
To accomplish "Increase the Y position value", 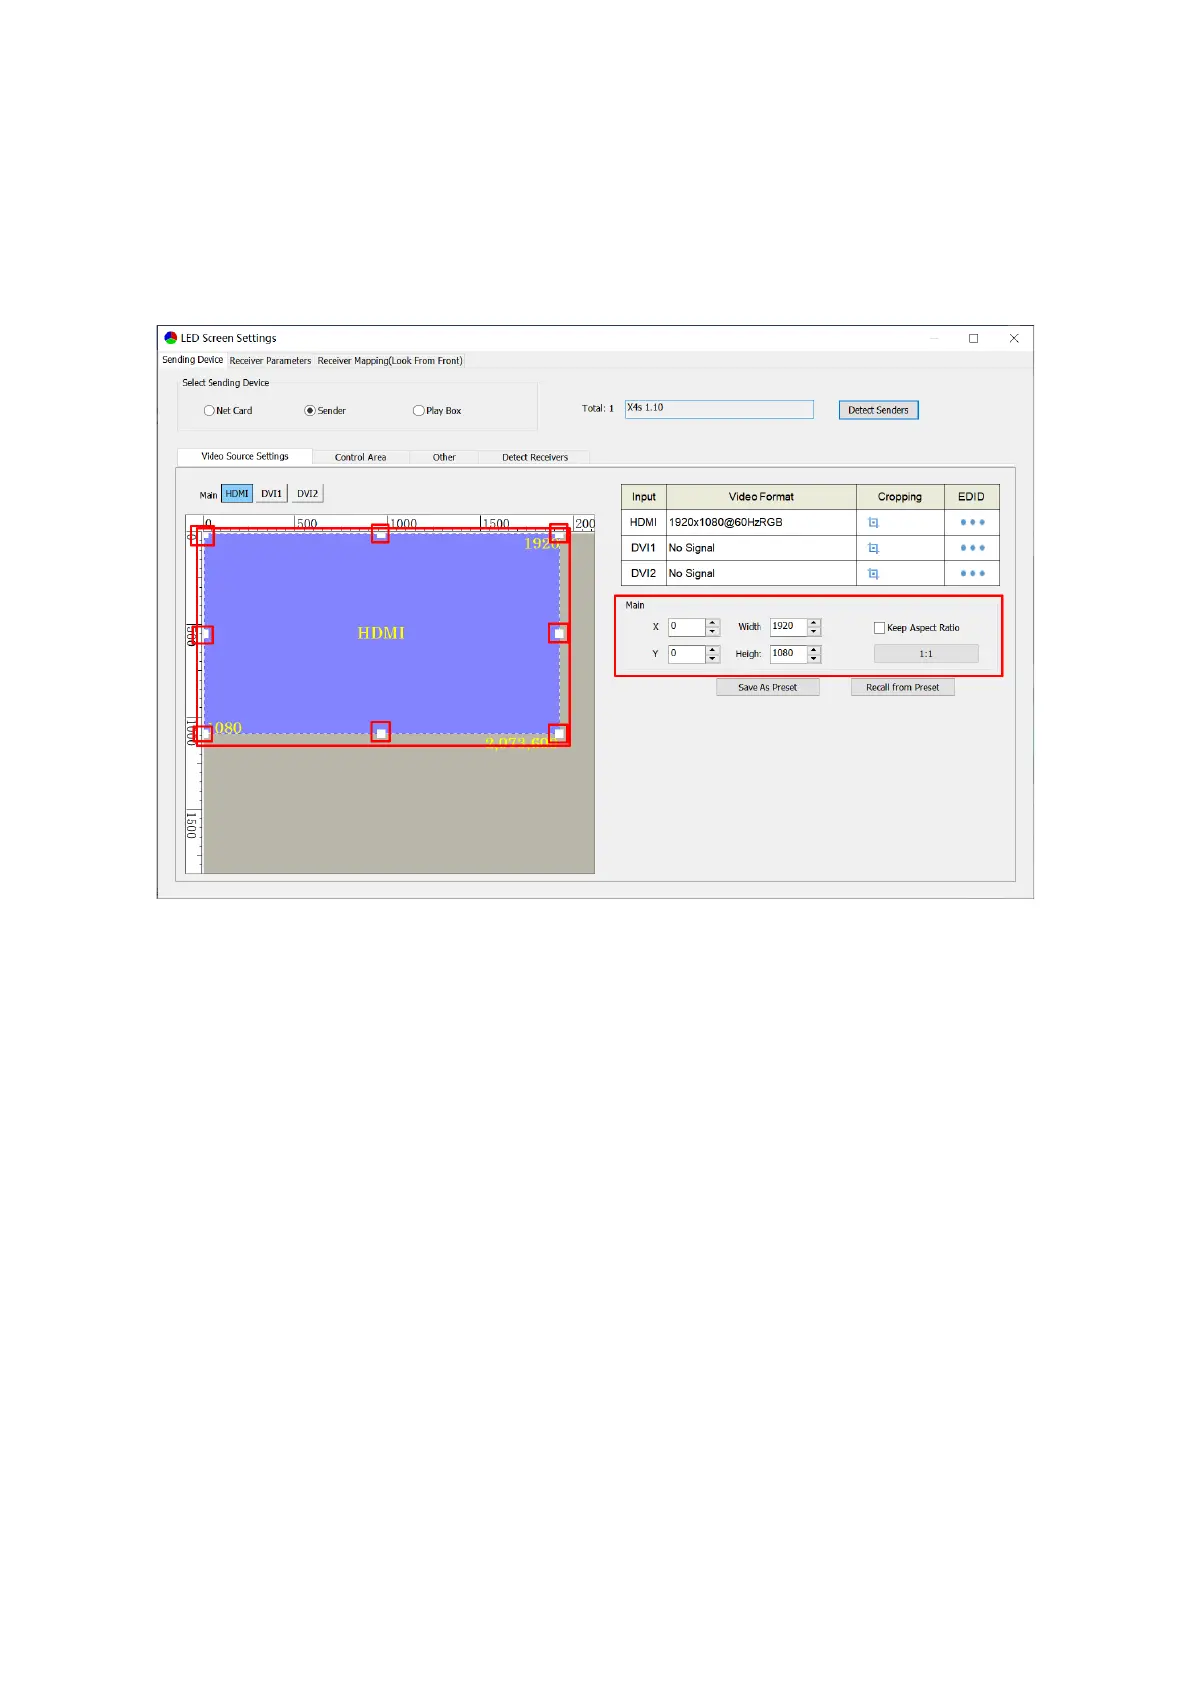I will 713,650.
